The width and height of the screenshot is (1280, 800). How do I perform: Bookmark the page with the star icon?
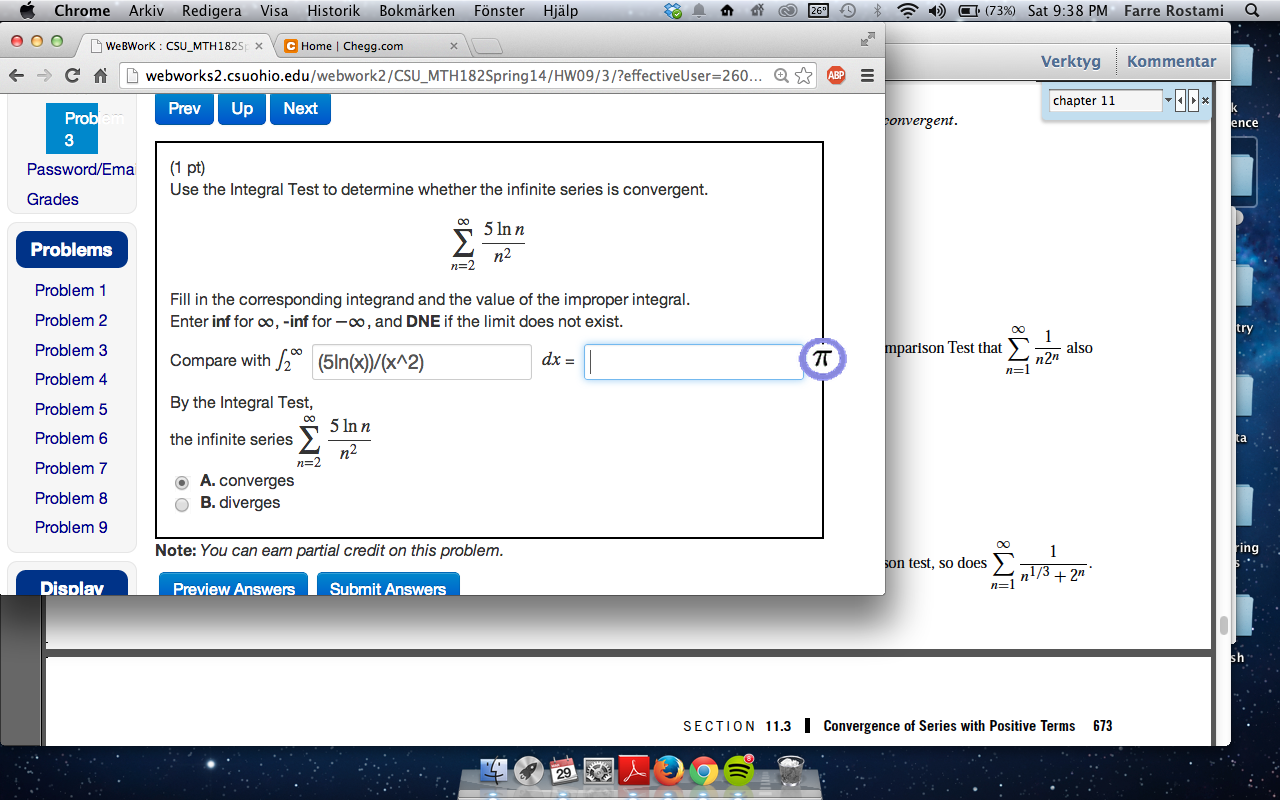[x=803, y=75]
